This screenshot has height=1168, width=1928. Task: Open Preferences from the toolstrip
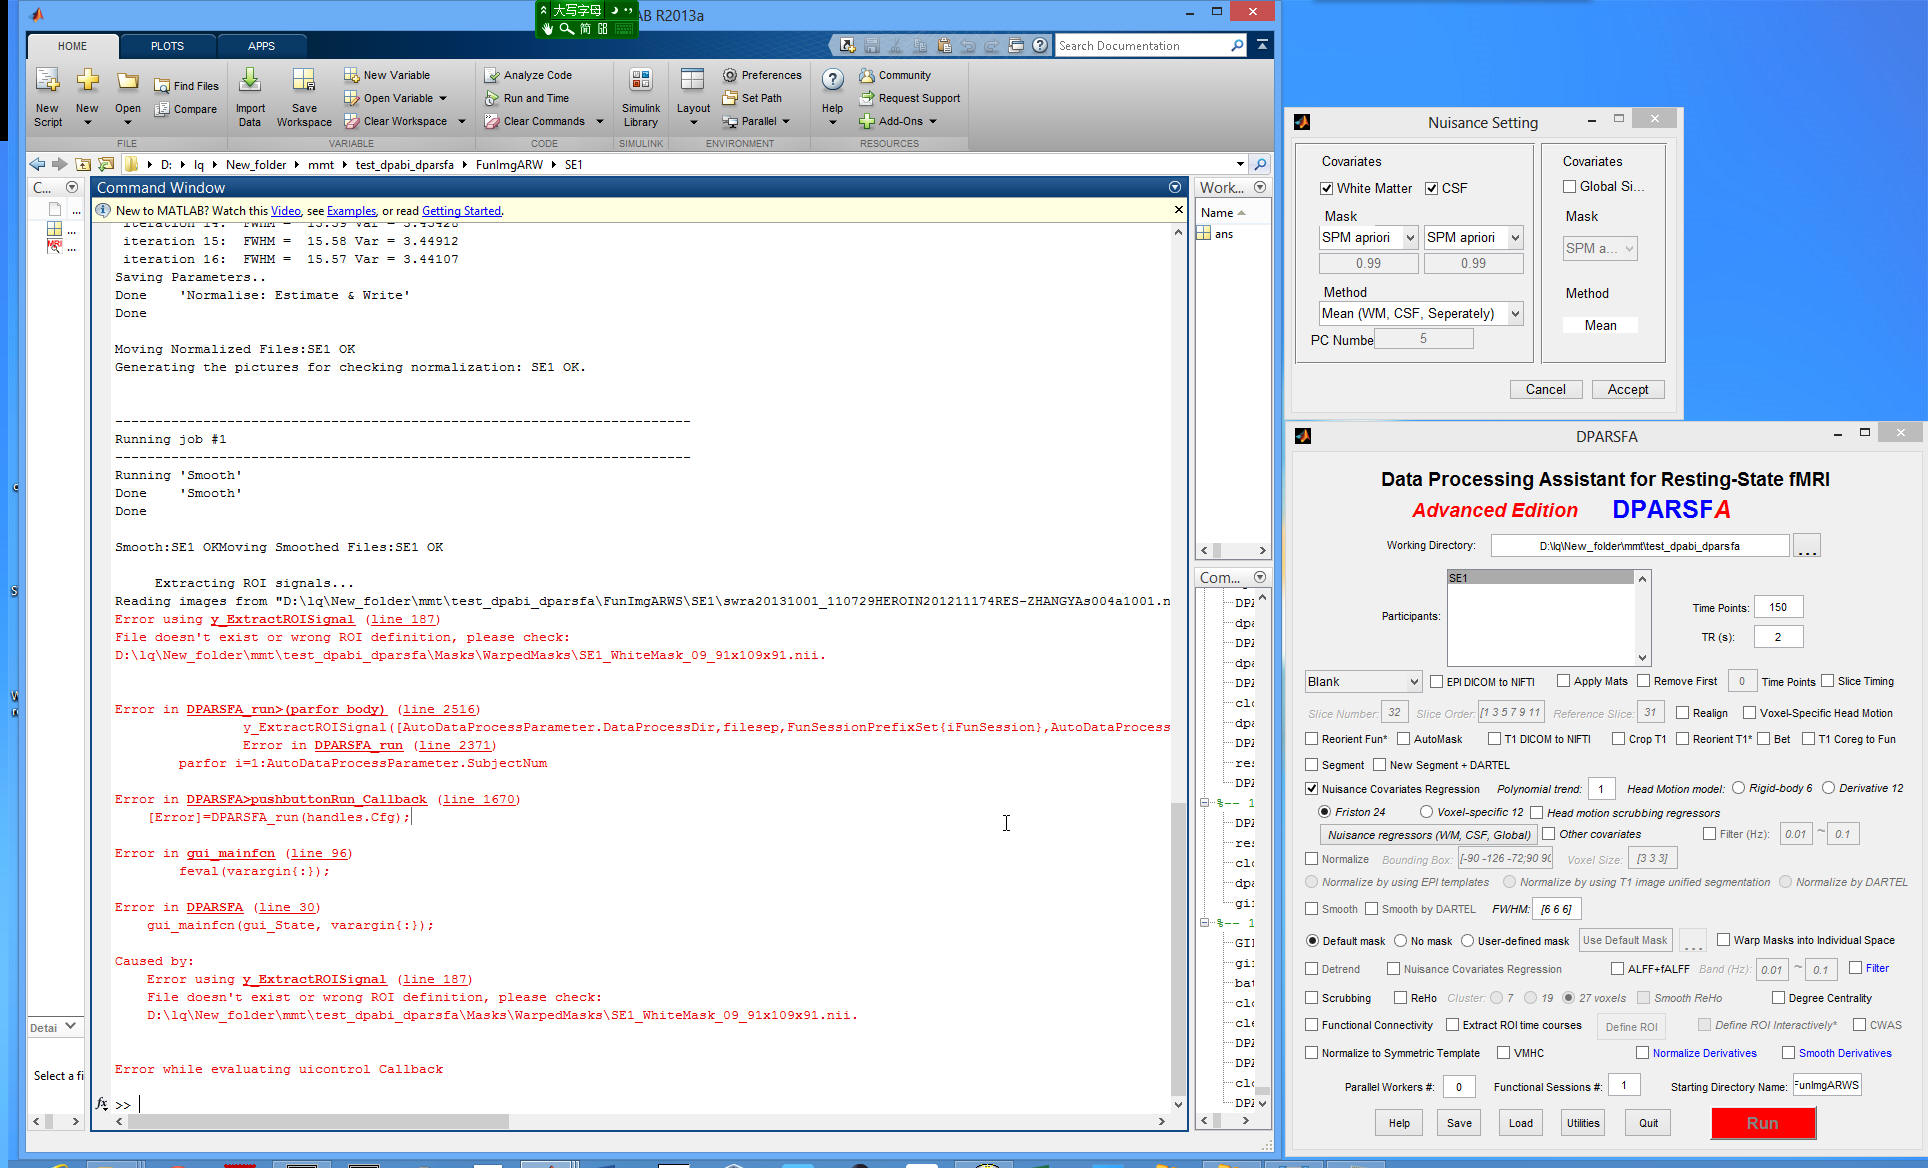pyautogui.click(x=762, y=75)
